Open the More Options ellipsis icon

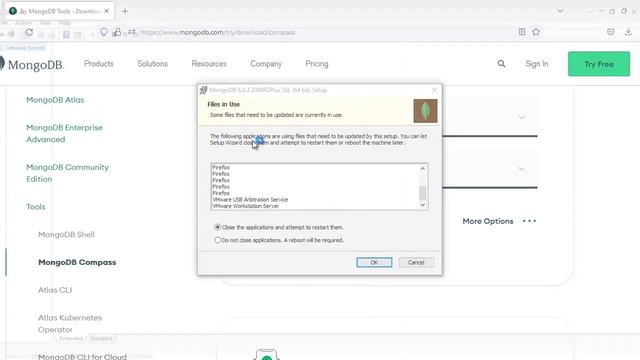pos(529,221)
